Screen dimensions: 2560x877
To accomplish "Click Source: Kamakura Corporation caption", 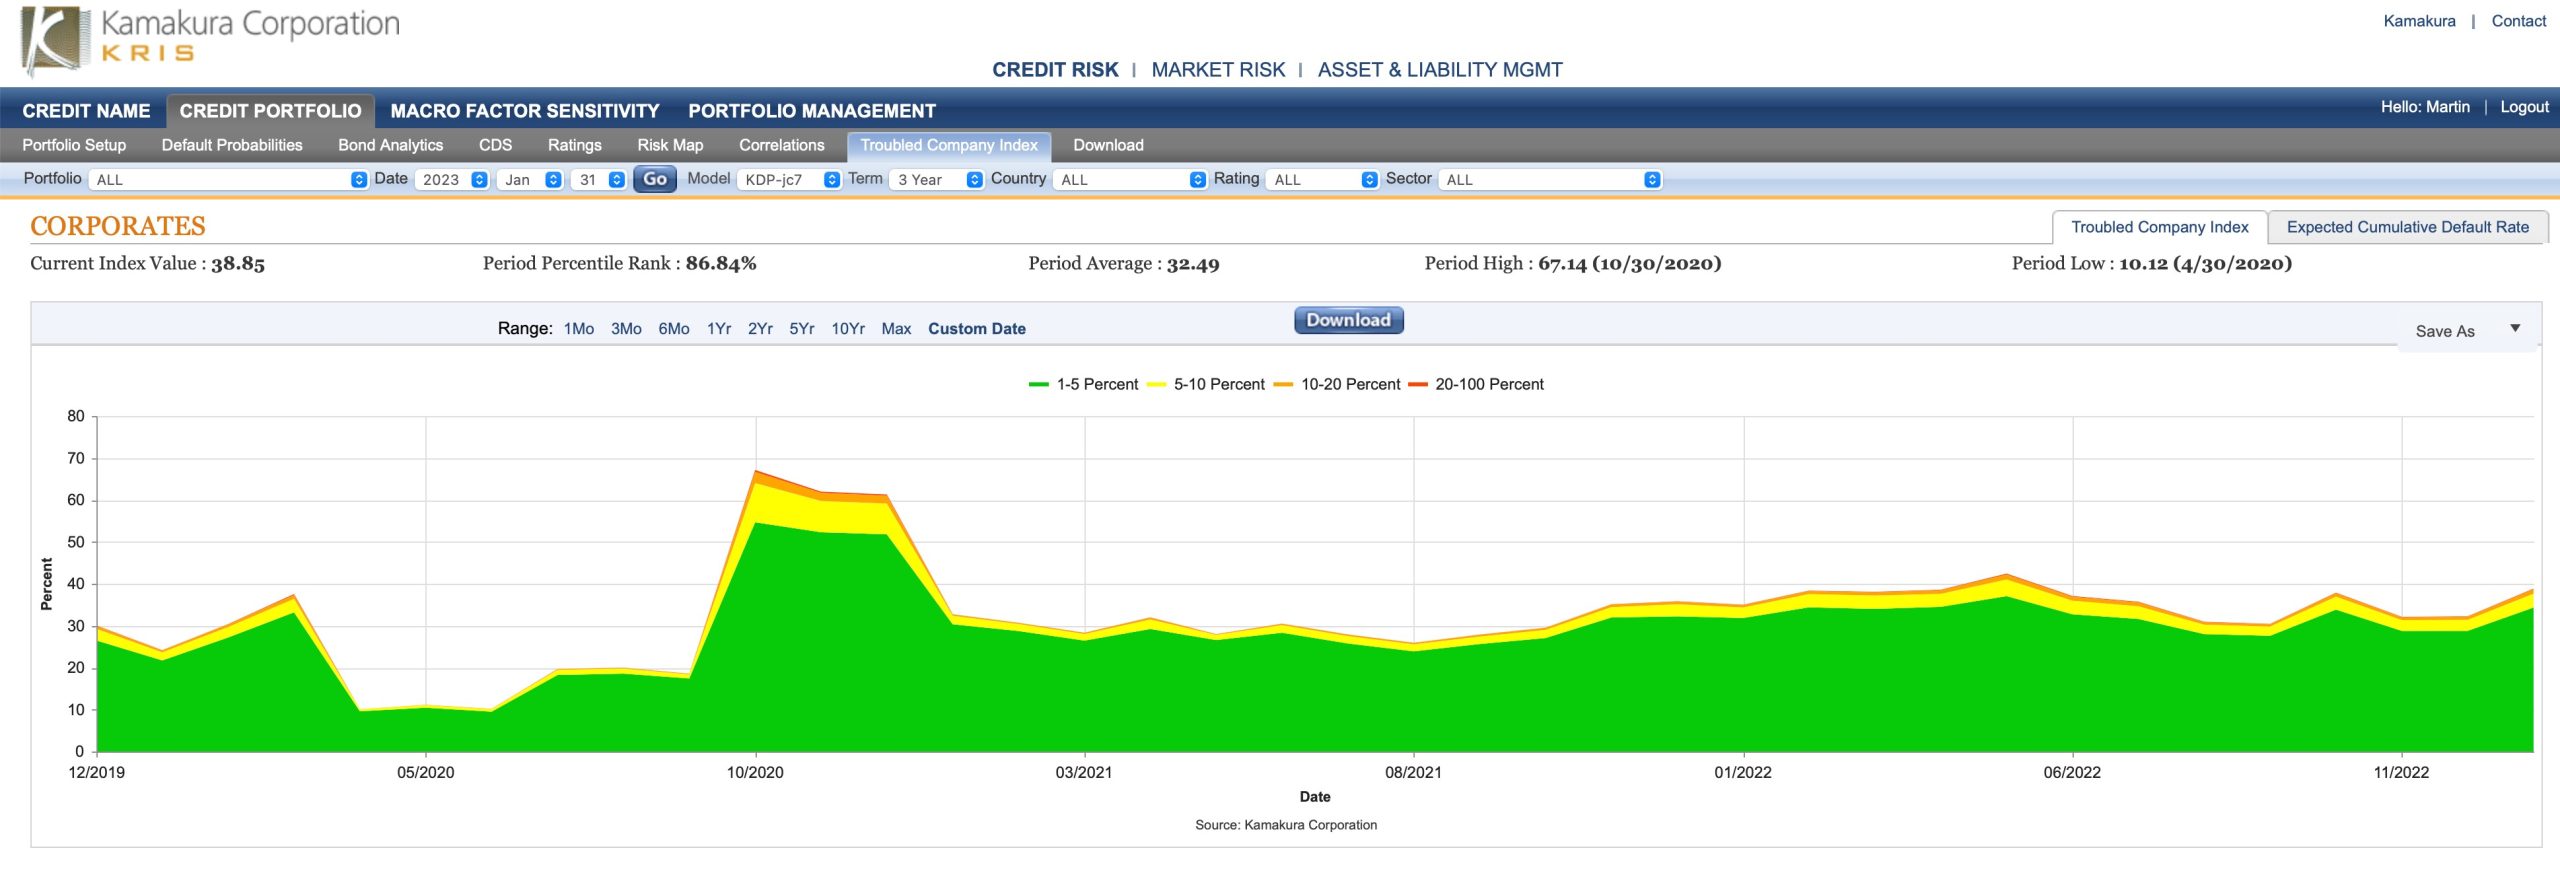I will (1286, 825).
